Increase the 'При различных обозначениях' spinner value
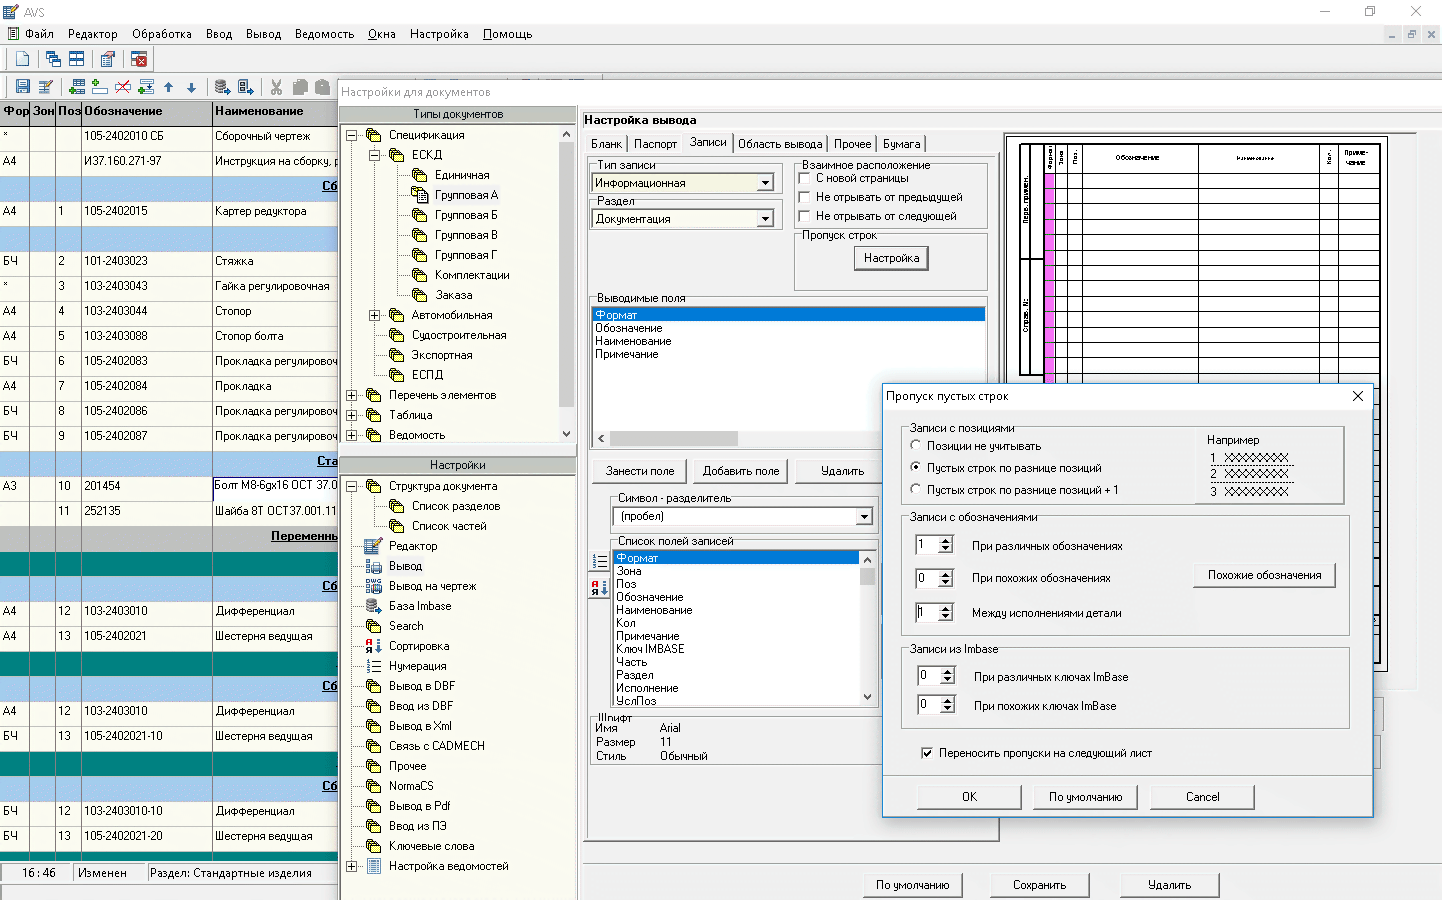Viewport: 1442px width, 900px height. [945, 540]
